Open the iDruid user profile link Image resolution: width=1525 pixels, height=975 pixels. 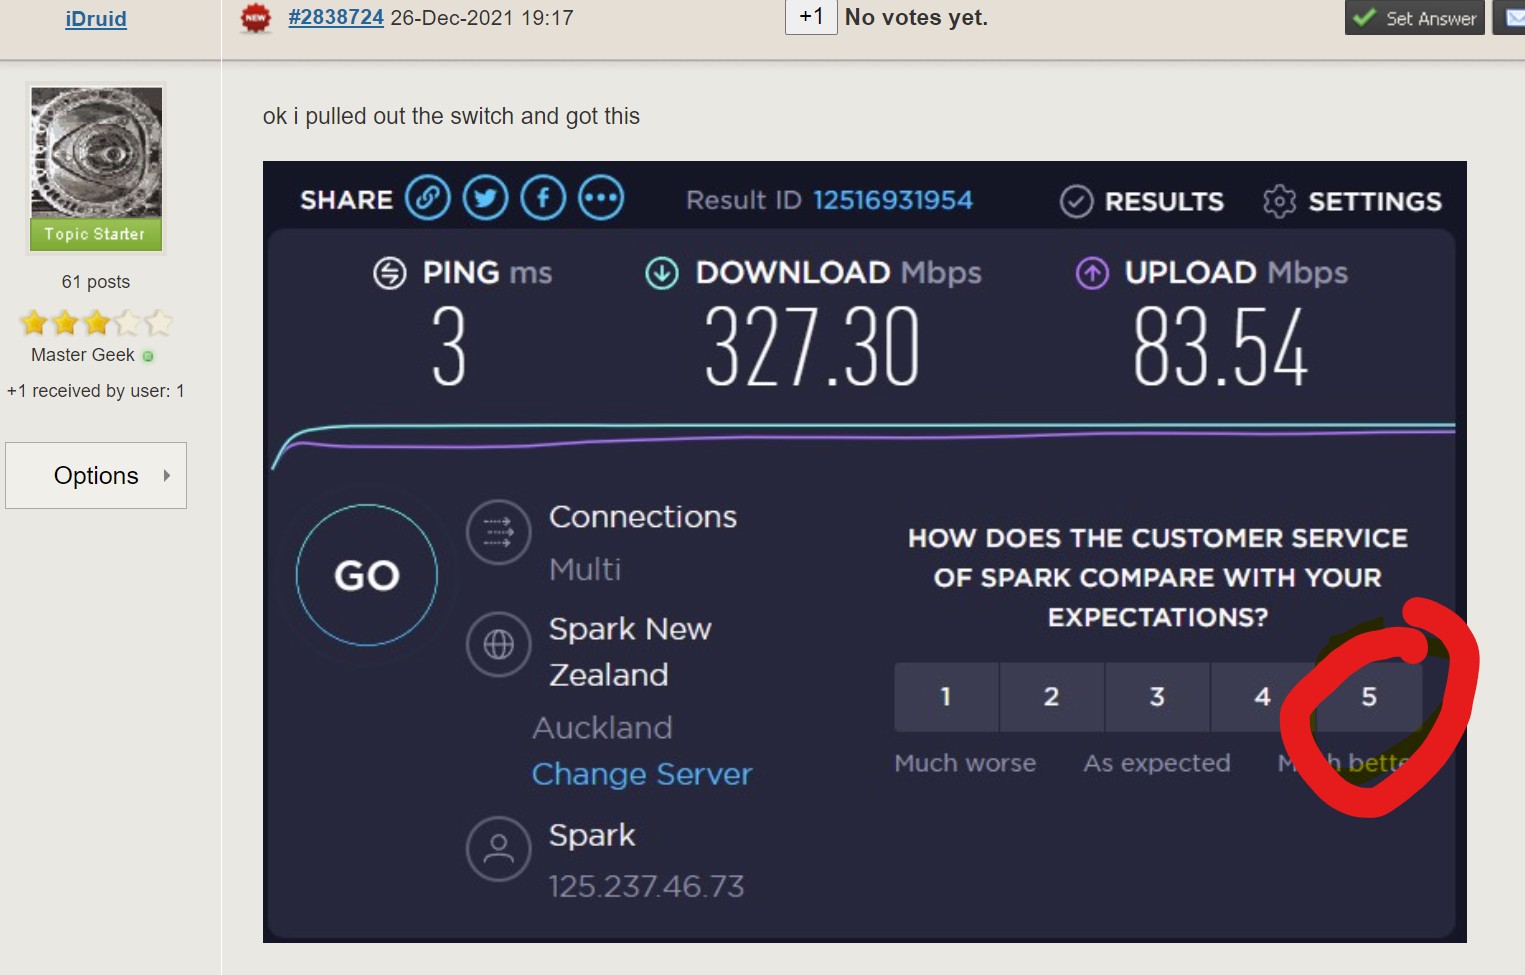click(96, 19)
